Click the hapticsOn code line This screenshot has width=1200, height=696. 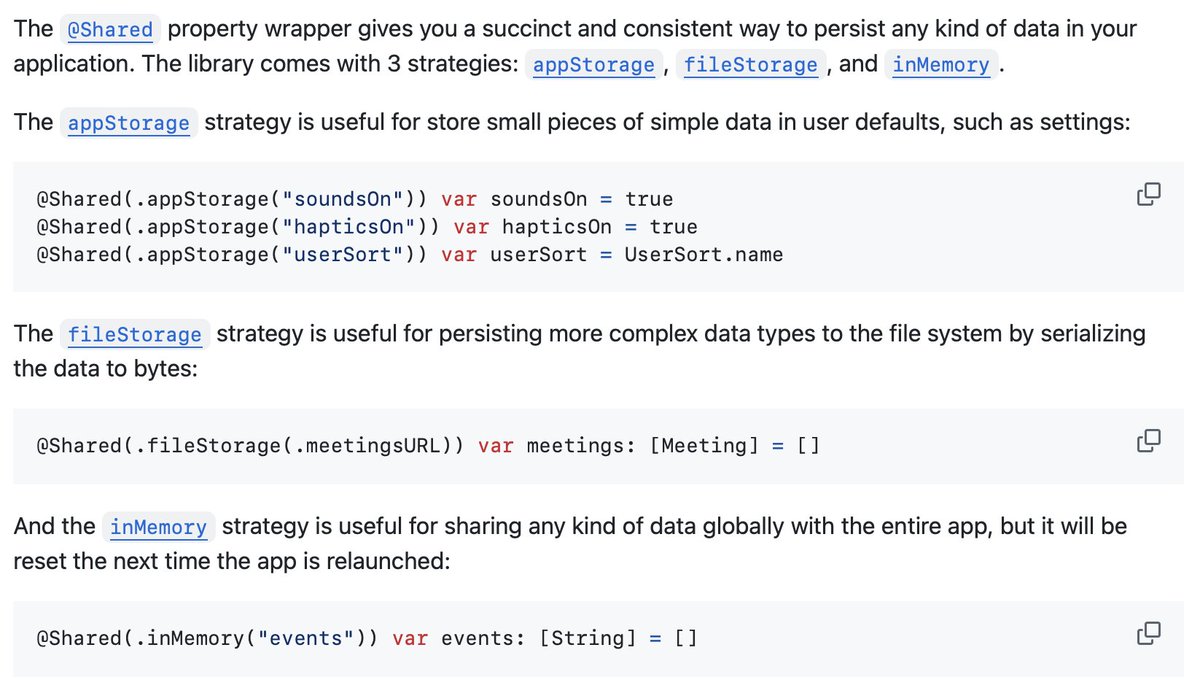[x=367, y=227]
